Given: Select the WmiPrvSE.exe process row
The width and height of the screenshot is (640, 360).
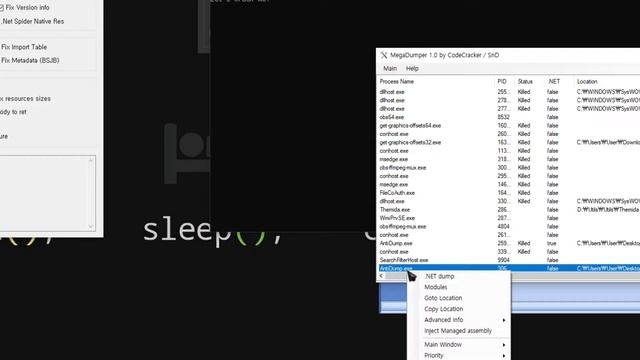Looking at the screenshot, I should [509, 218].
